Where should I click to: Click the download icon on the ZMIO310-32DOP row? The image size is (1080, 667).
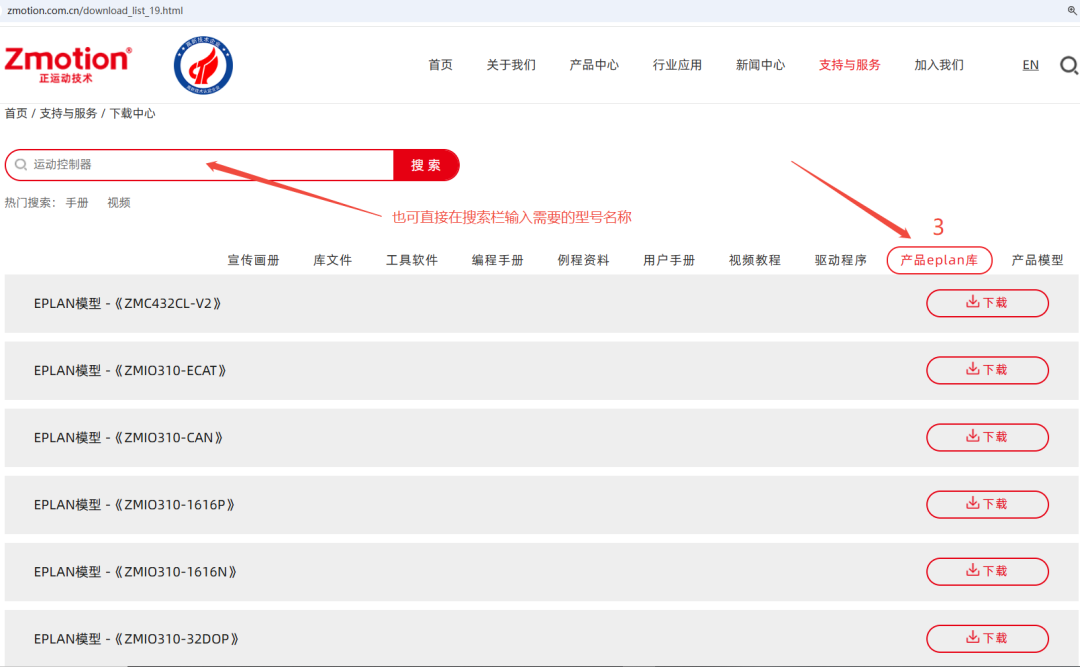coord(972,638)
